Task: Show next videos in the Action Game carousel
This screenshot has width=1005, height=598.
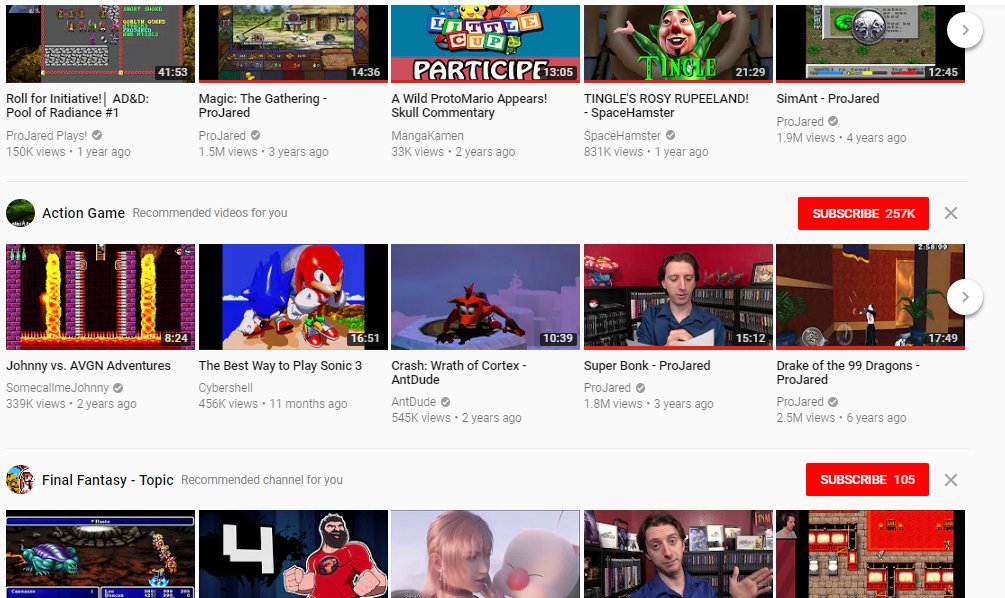Action: (x=965, y=297)
